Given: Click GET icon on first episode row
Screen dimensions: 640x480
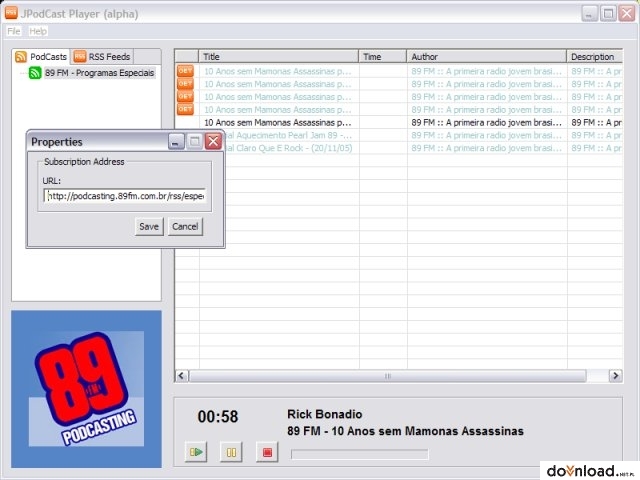Looking at the screenshot, I should click(185, 71).
